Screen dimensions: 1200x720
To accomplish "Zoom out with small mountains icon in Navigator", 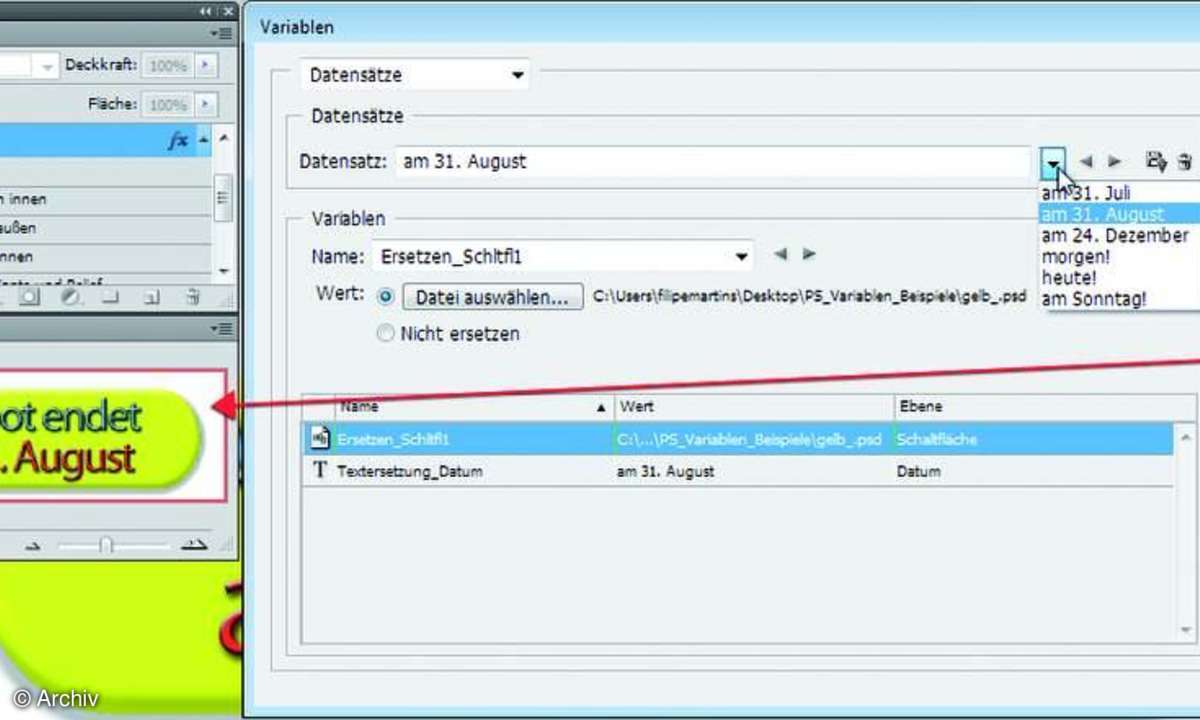I will point(31,545).
